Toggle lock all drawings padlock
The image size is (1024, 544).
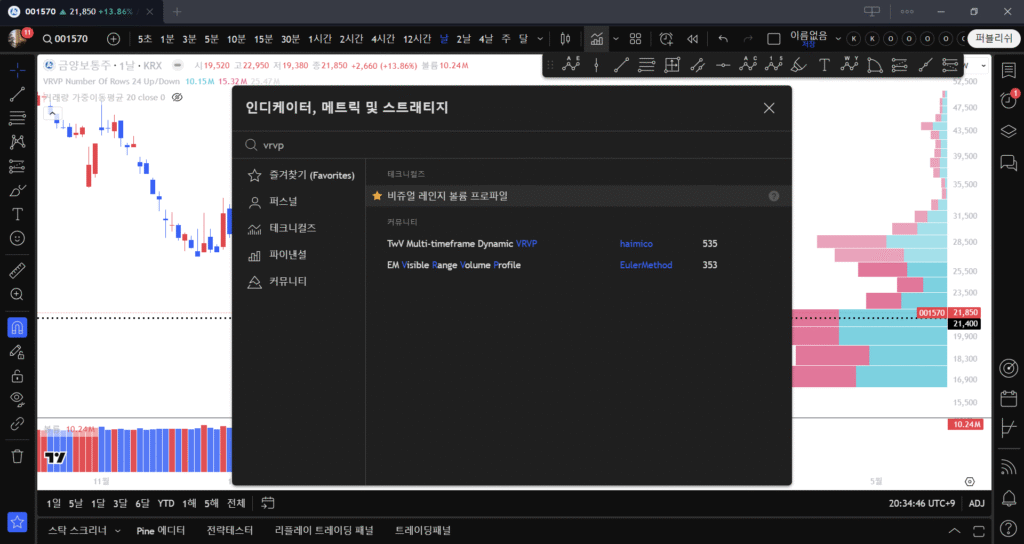pos(17,376)
